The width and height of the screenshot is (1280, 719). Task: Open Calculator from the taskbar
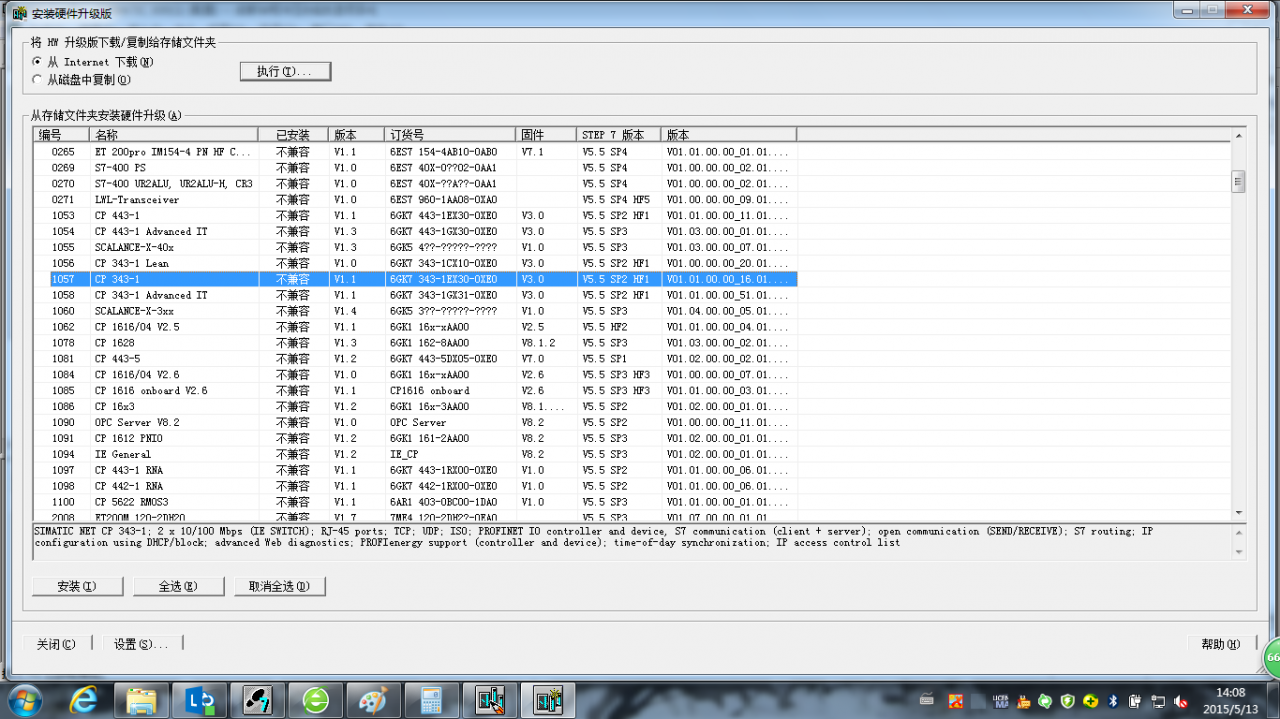click(x=431, y=700)
